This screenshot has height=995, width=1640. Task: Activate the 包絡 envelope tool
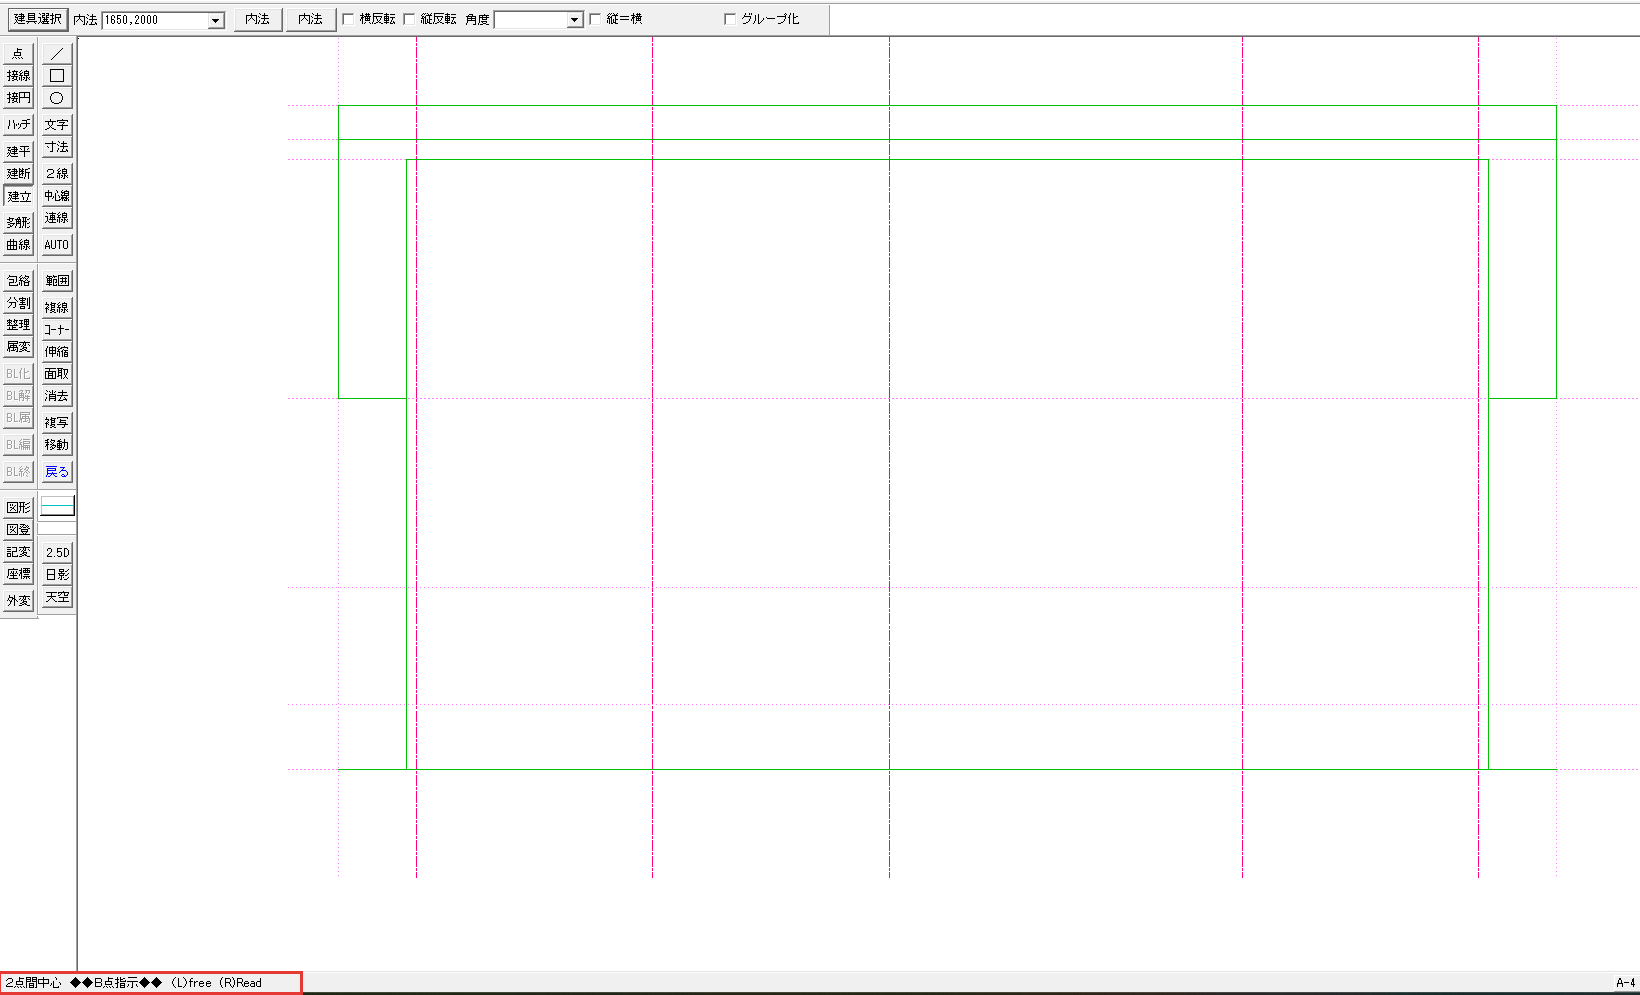coord(19,281)
